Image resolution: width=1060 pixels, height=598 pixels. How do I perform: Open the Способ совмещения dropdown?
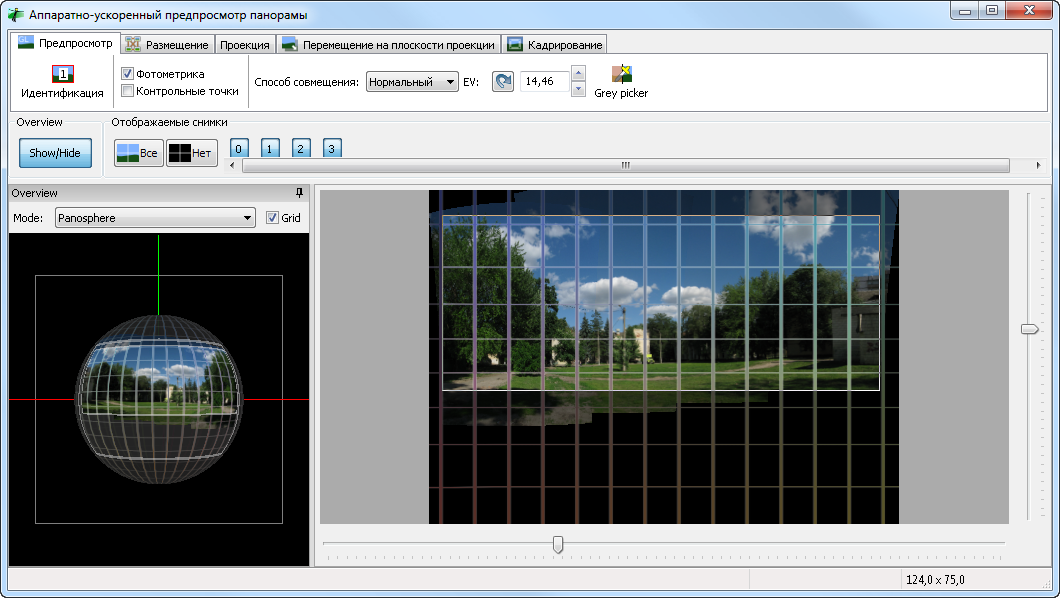[x=411, y=82]
